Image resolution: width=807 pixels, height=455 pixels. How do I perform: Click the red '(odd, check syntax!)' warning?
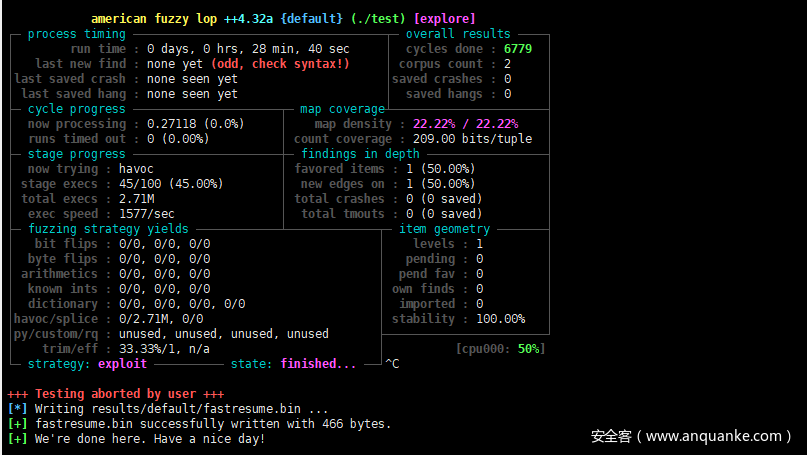click(x=280, y=64)
